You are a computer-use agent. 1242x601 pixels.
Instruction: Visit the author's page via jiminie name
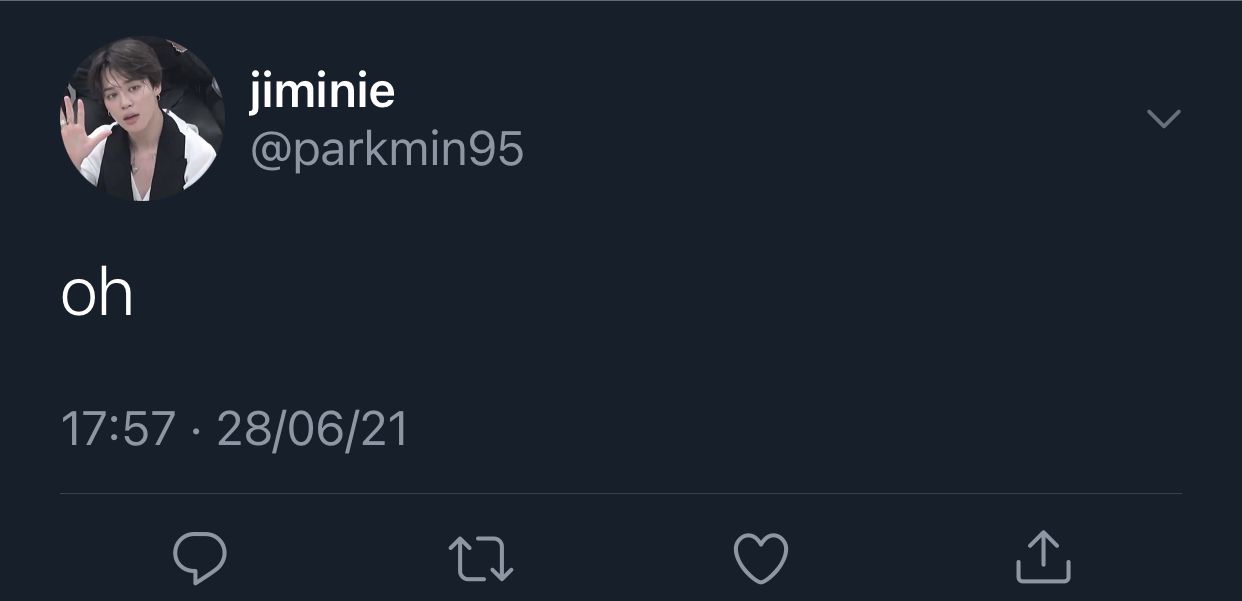[x=322, y=93]
